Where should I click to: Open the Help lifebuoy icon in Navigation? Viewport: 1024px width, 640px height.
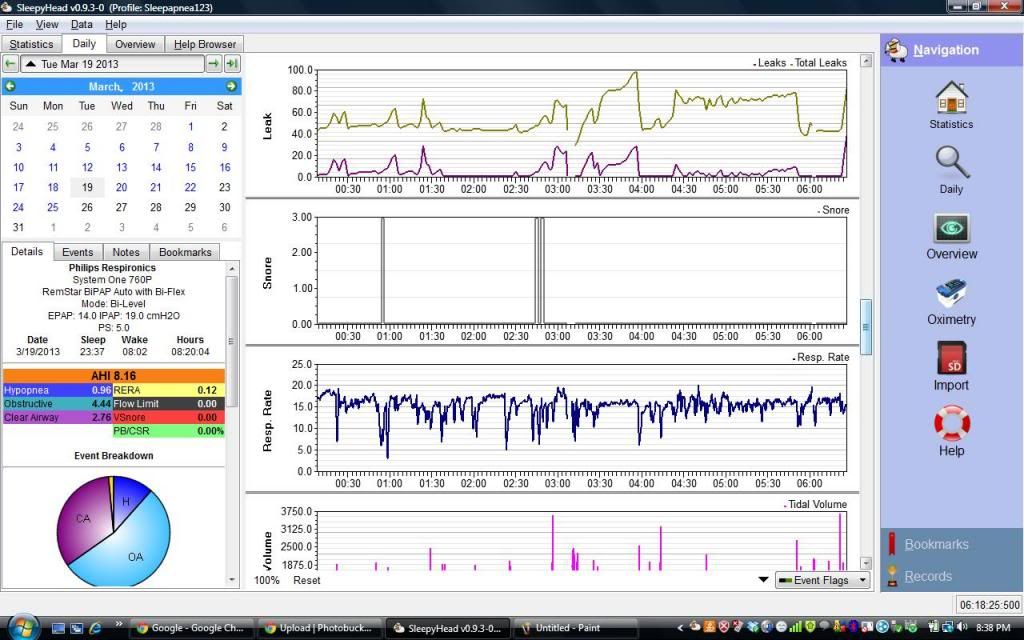[952, 431]
